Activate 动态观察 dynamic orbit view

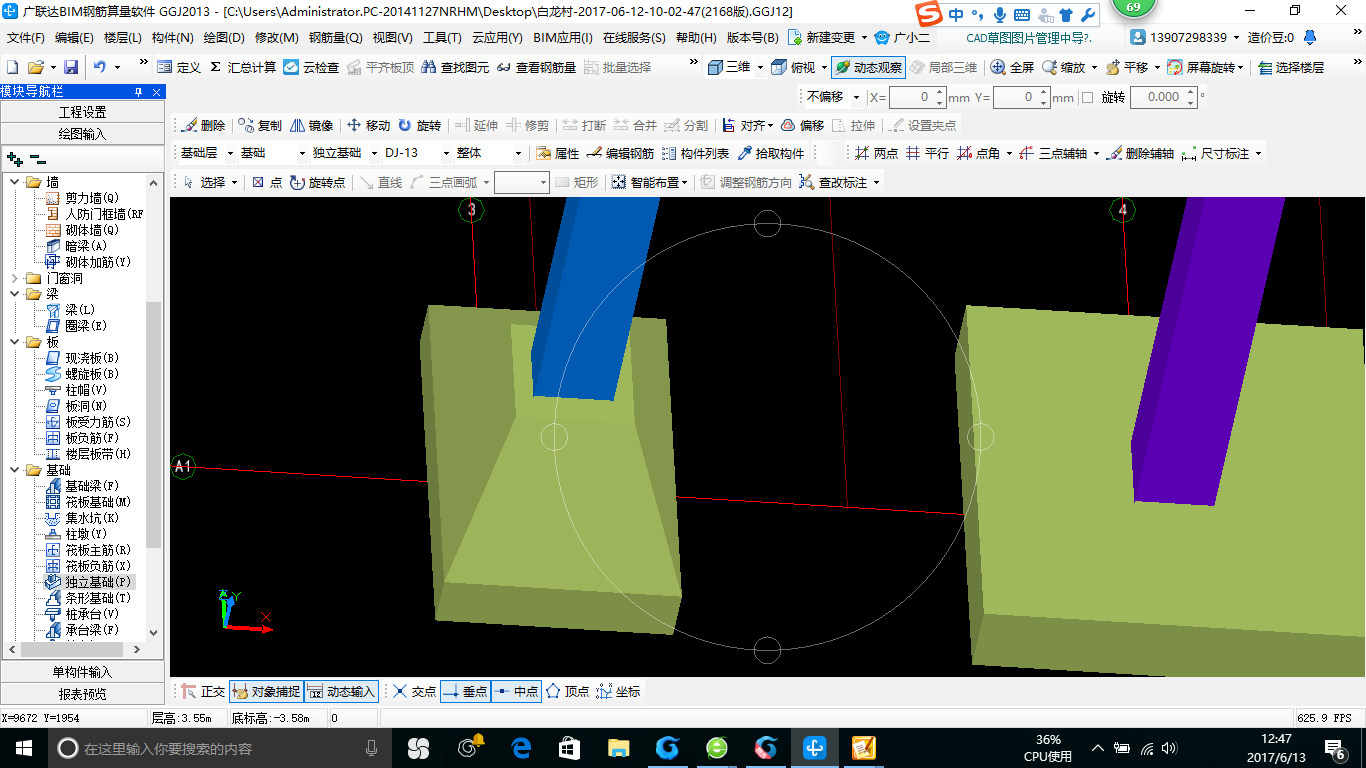(868, 67)
